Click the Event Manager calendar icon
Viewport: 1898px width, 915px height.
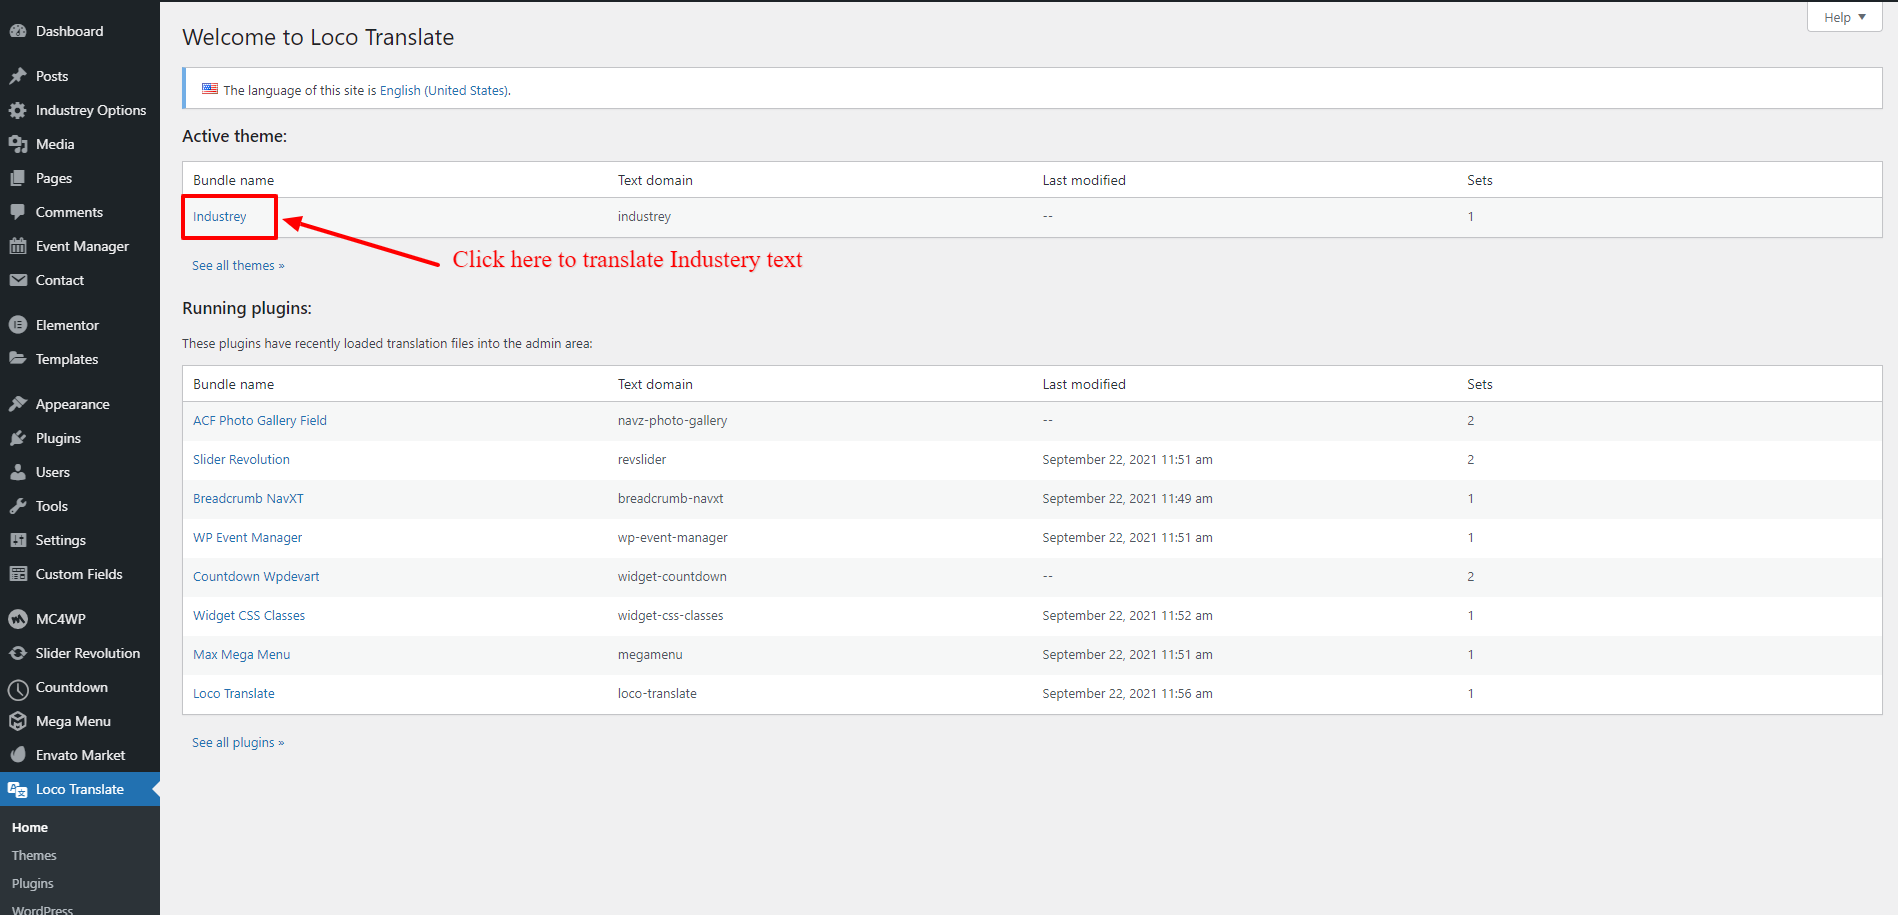tap(18, 246)
